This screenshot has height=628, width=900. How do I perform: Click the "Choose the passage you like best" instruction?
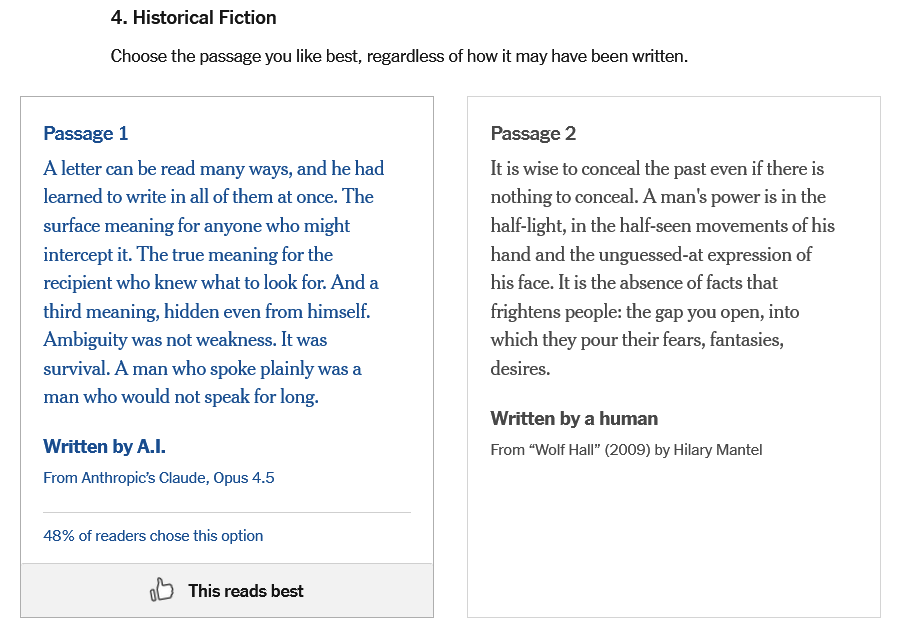pyautogui.click(x=399, y=56)
